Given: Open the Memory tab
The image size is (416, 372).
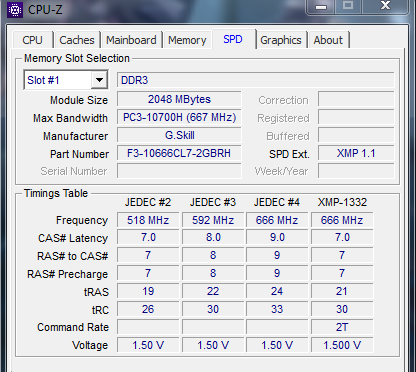Looking at the screenshot, I should pyautogui.click(x=187, y=40).
